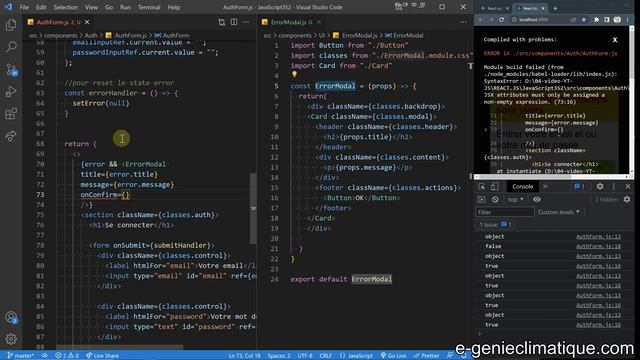Start server with Go Live

click(x=393, y=356)
